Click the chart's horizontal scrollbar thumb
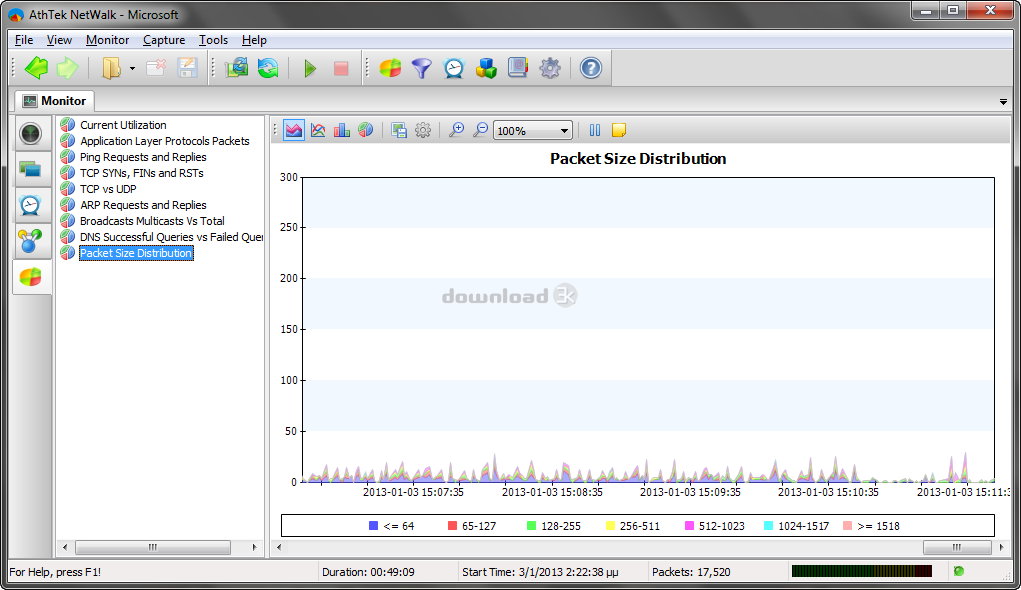The width and height of the screenshot is (1021, 590). pyautogui.click(x=957, y=547)
